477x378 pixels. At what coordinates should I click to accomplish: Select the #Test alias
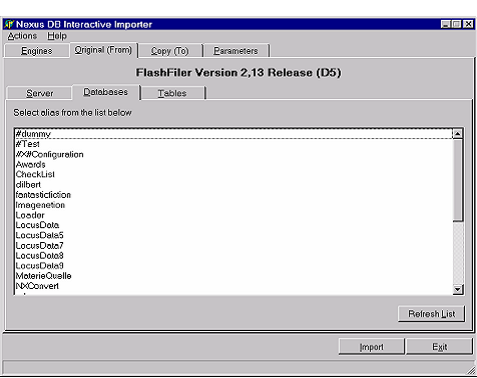[x=234, y=144]
